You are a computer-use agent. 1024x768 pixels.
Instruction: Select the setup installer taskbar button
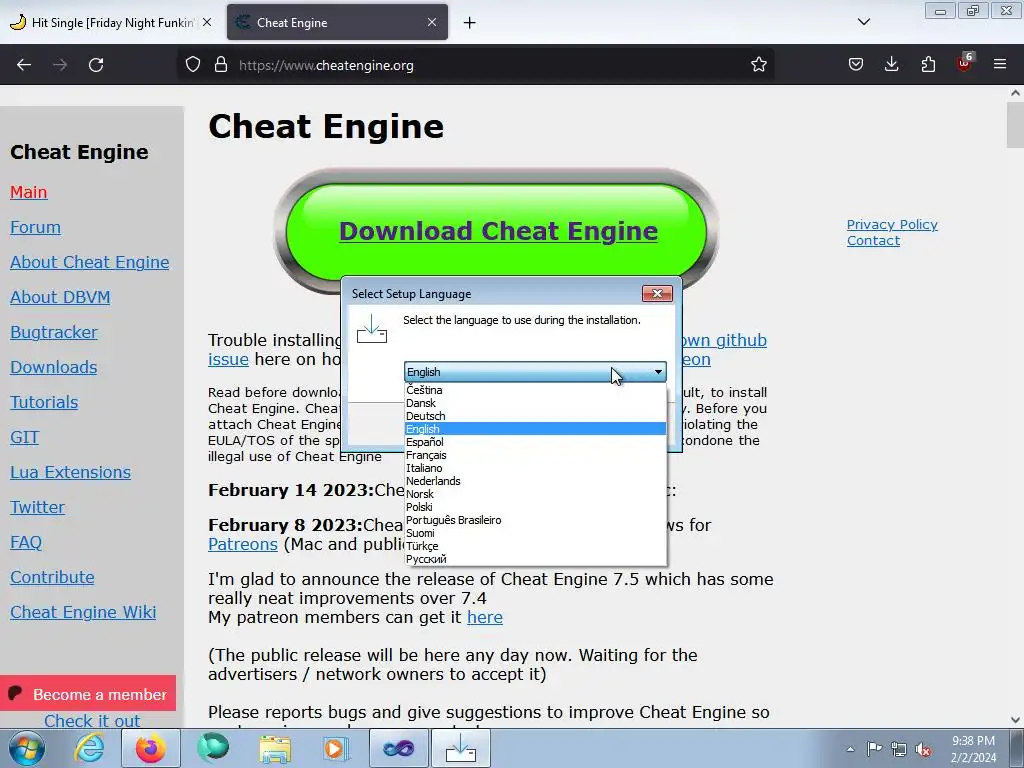(x=460, y=748)
